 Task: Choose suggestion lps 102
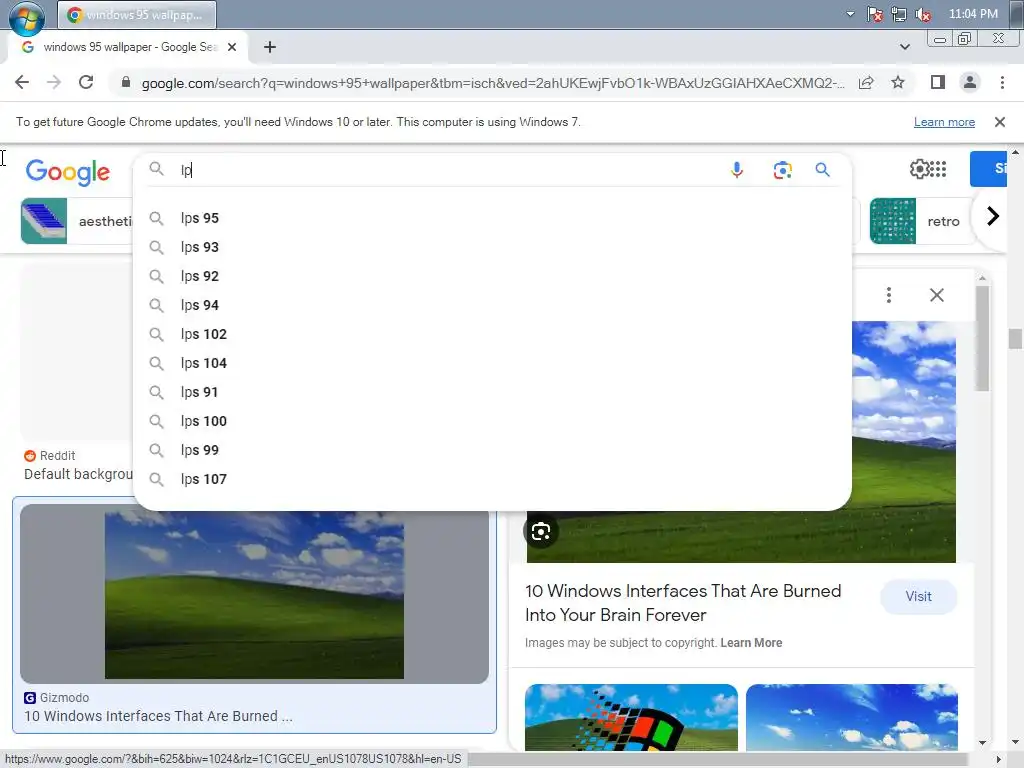[492, 334]
